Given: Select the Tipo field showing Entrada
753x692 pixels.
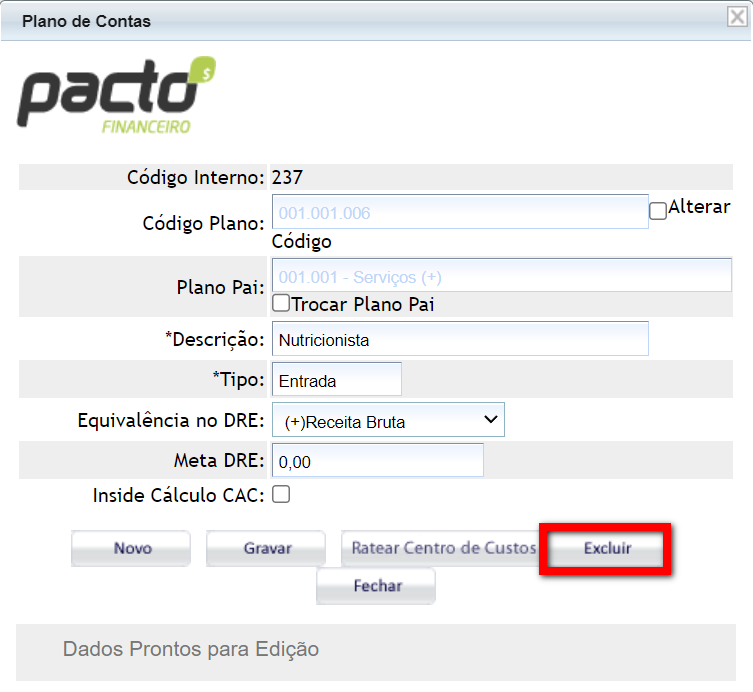Looking at the screenshot, I should click(x=336, y=380).
